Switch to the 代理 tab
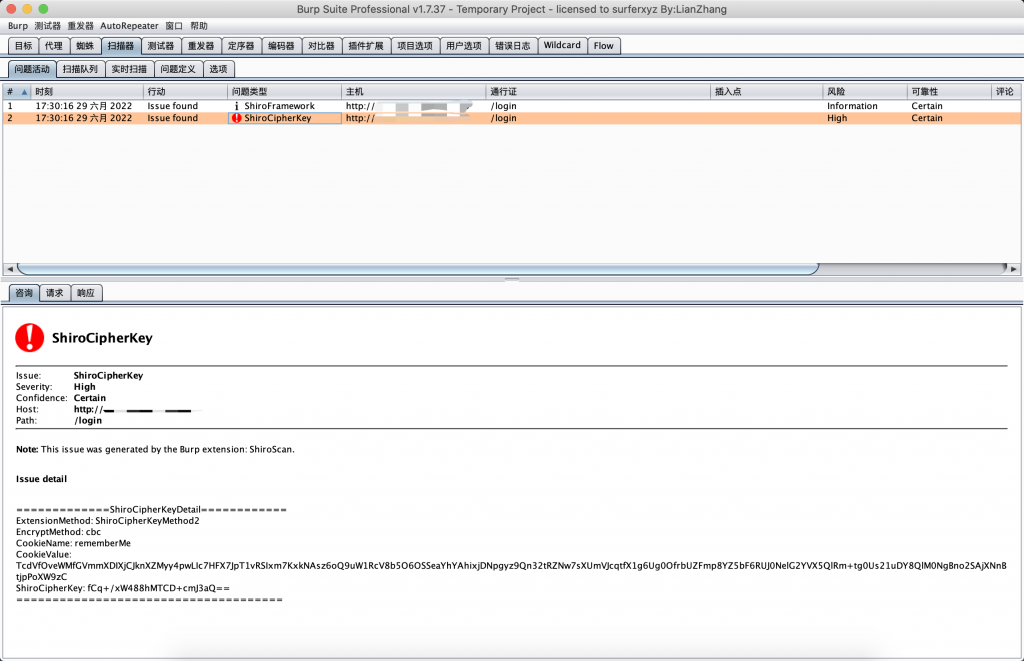Viewport: 1024px width, 661px height. [54, 46]
